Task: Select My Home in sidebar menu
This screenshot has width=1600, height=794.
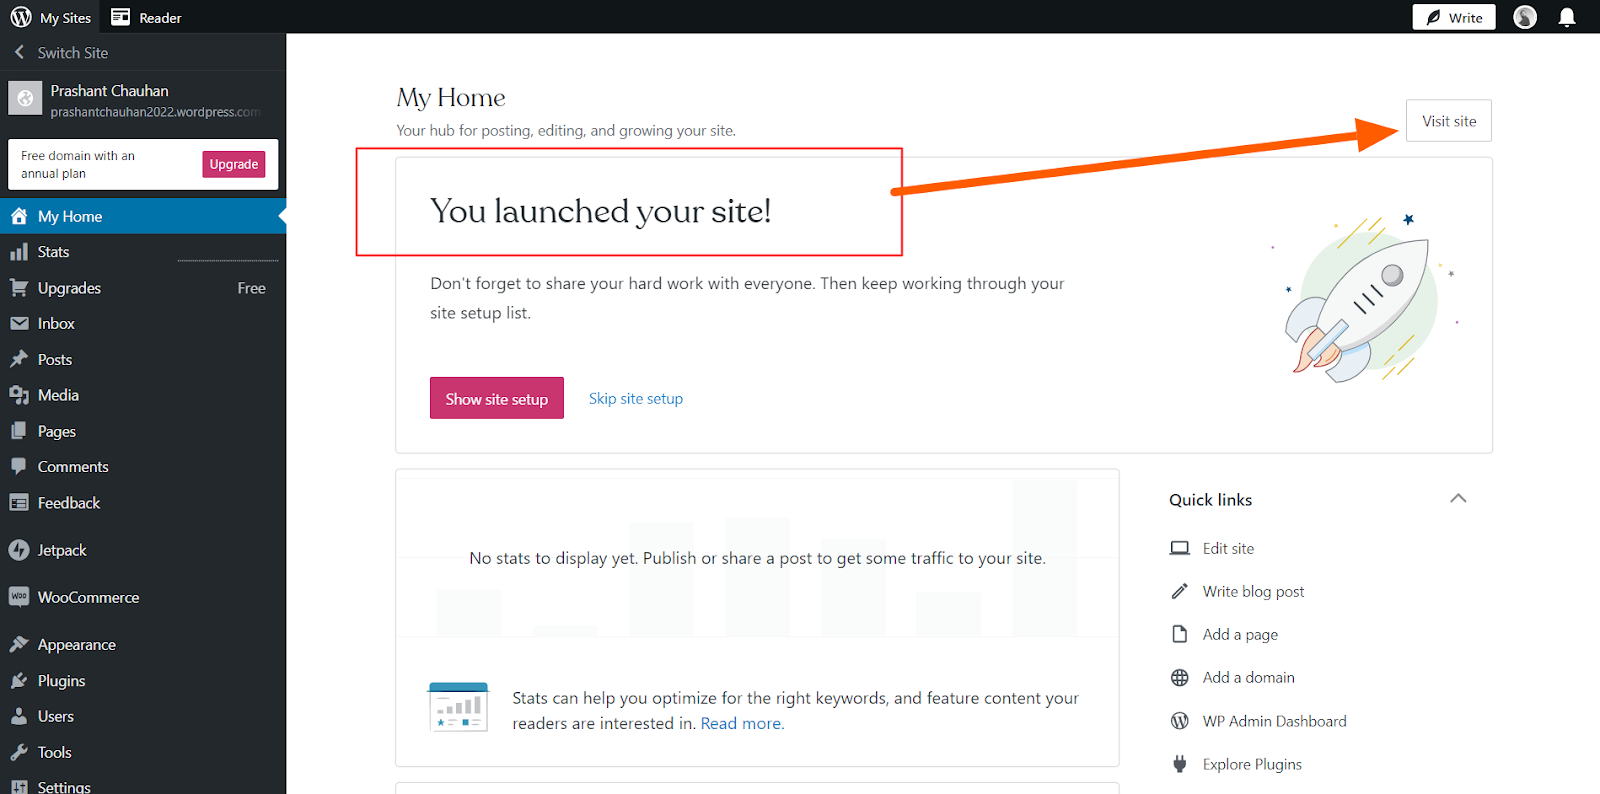Action: pyautogui.click(x=143, y=216)
